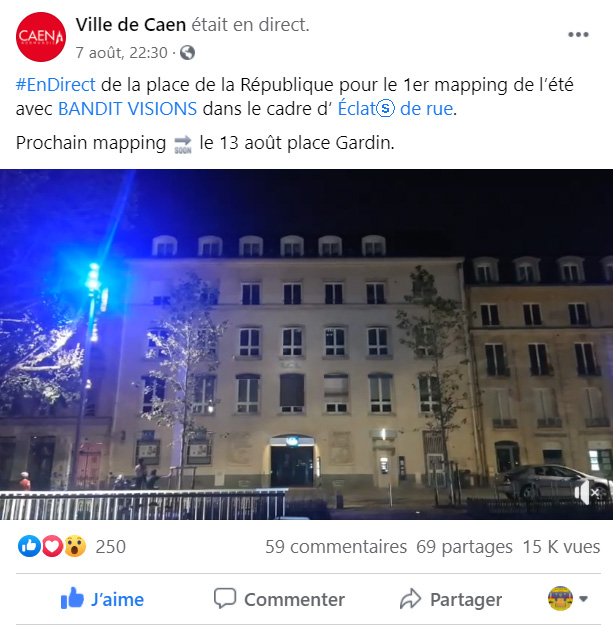Unmute the video with the speaker icon

(586, 492)
